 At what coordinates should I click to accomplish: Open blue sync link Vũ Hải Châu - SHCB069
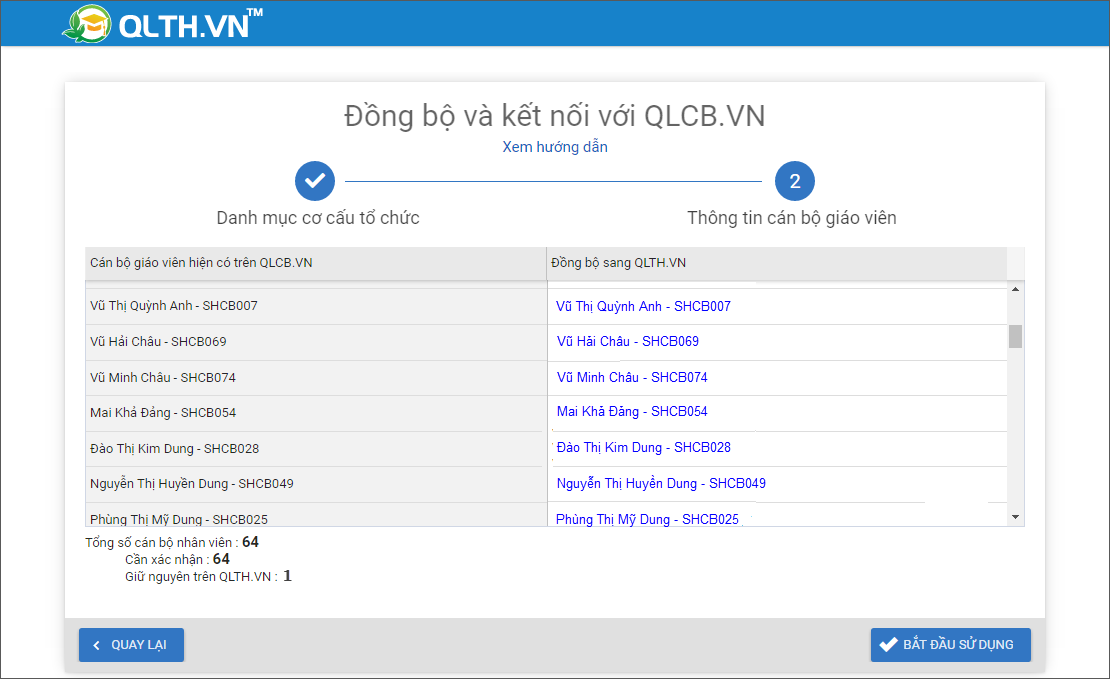click(x=627, y=341)
